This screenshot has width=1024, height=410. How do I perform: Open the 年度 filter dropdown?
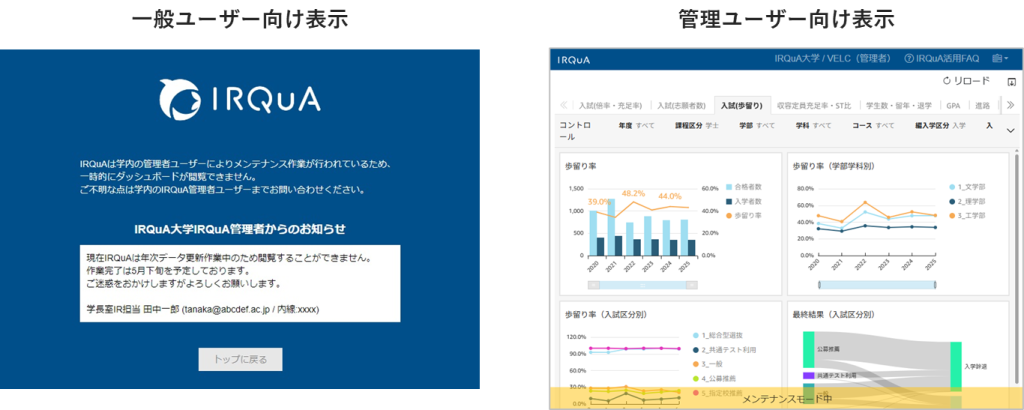636,126
